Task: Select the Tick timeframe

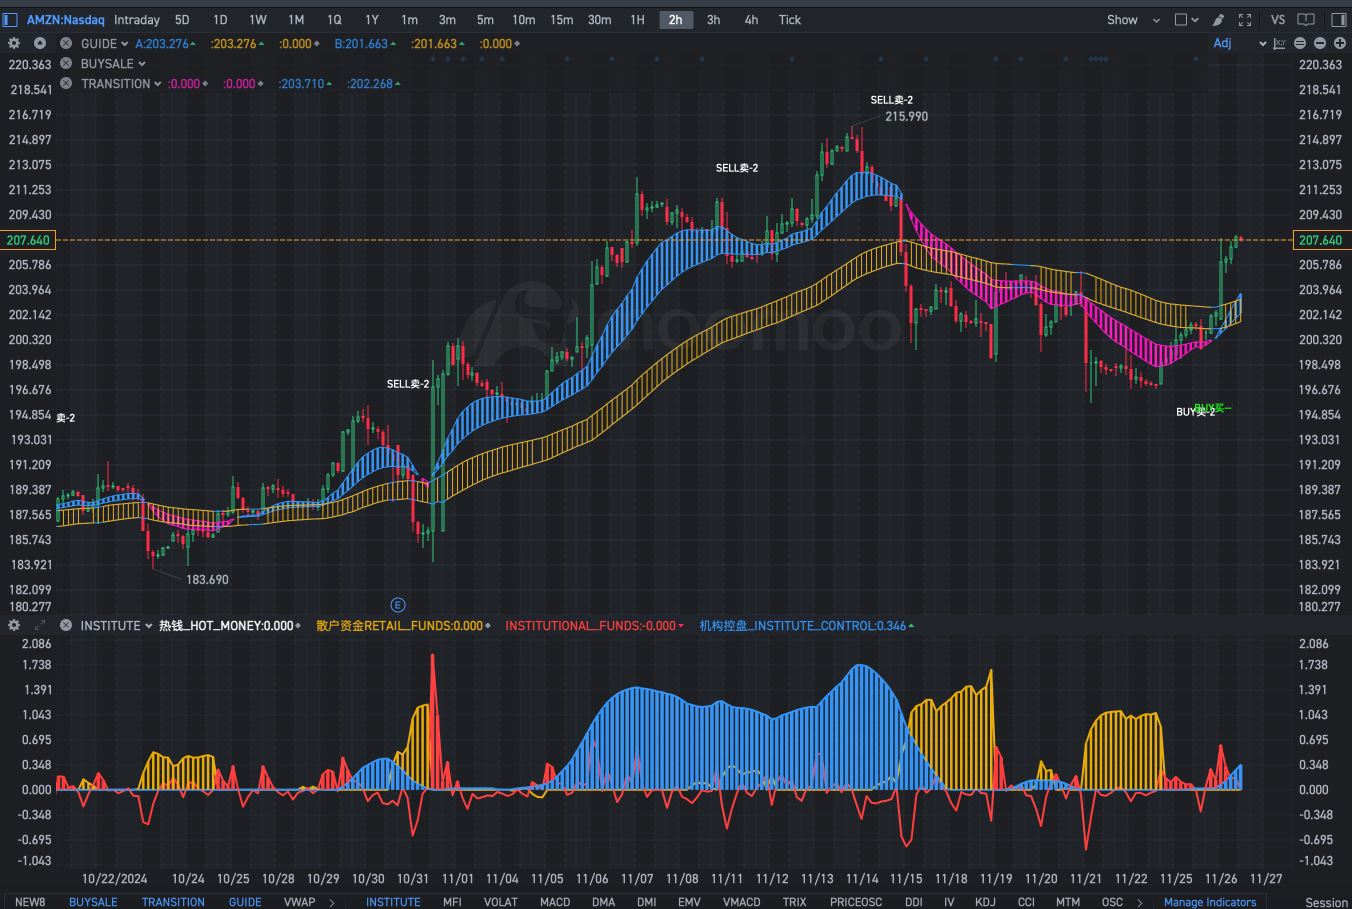Action: click(x=790, y=19)
